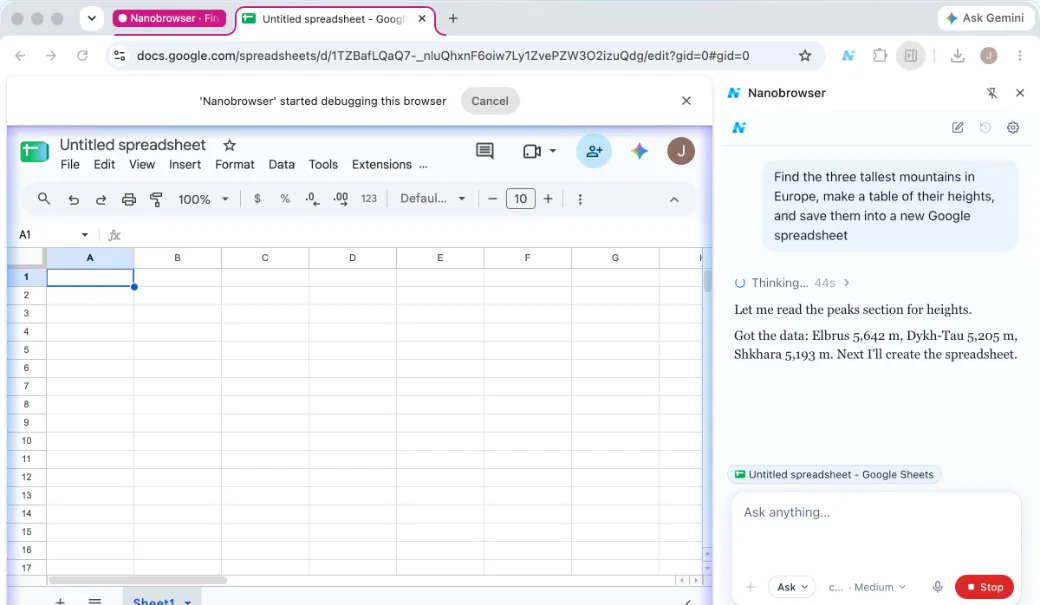Open the Extensions puzzle icon
The width and height of the screenshot is (1040, 605).
[879, 56]
